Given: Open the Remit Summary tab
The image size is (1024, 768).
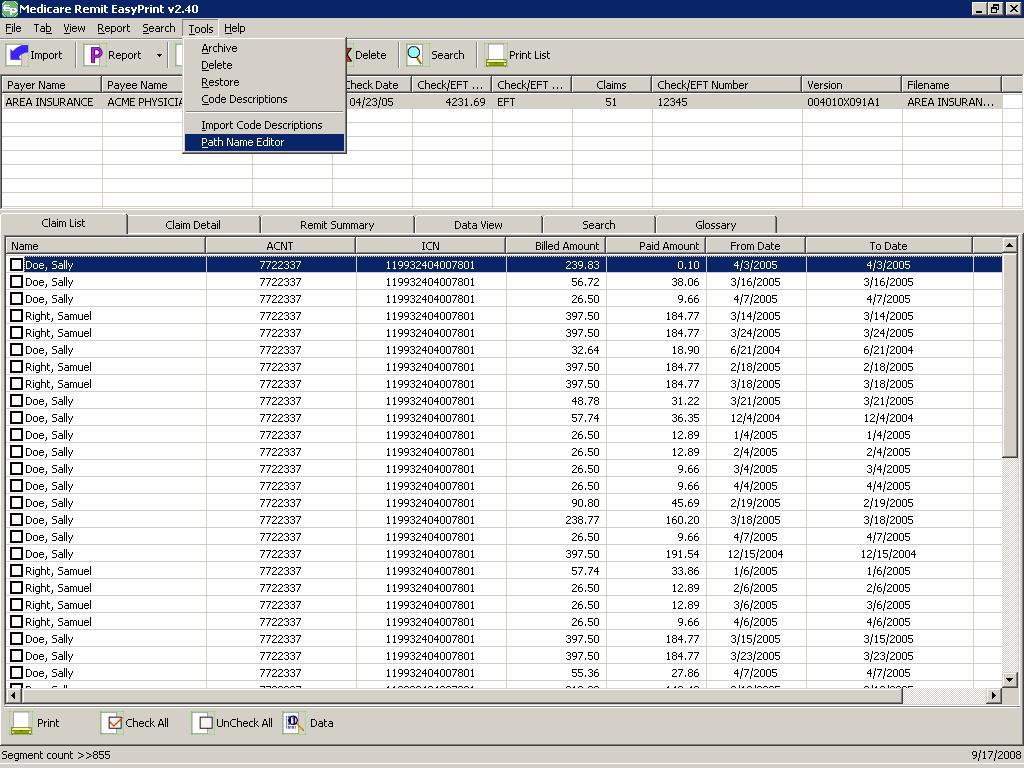Looking at the screenshot, I should [337, 223].
